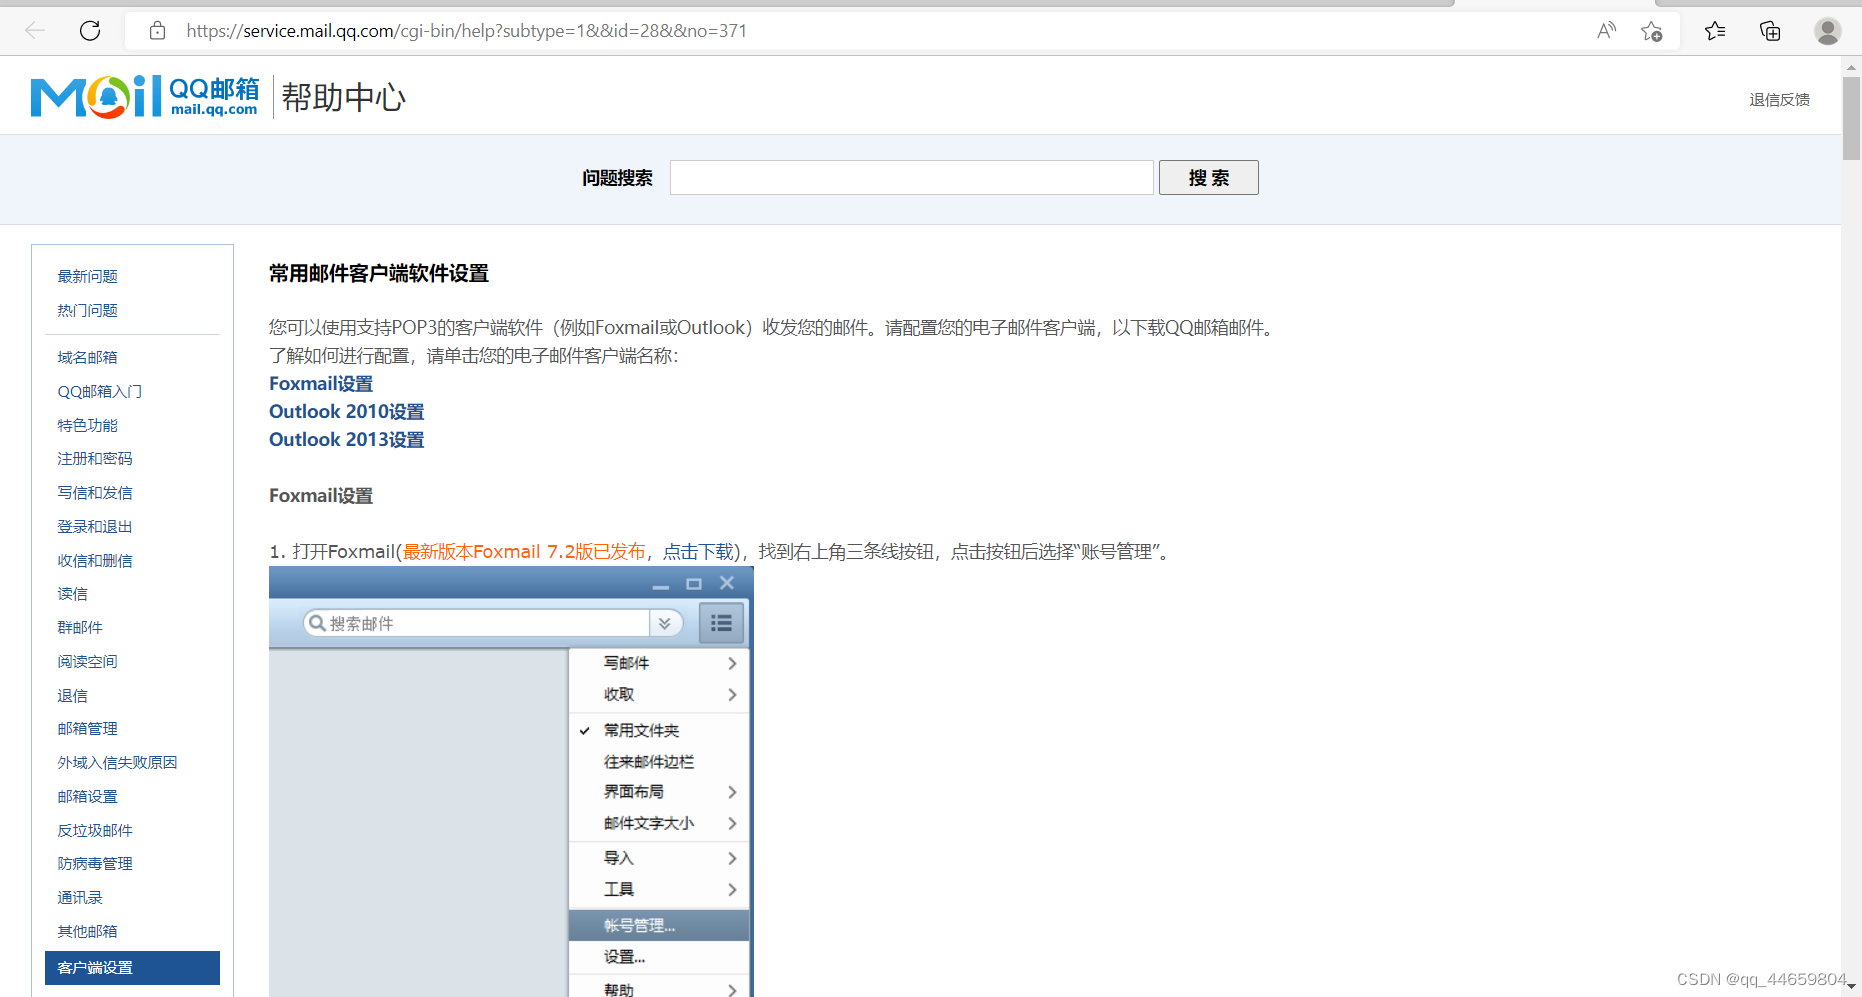The width and height of the screenshot is (1862, 997).
Task: Open 其他邮箱 sidebar entry
Action: [87, 931]
